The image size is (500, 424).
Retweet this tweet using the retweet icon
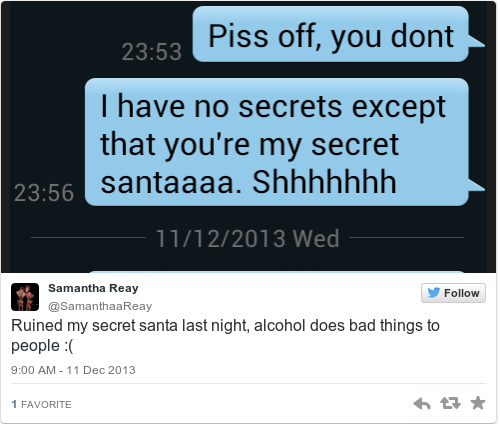click(x=450, y=403)
